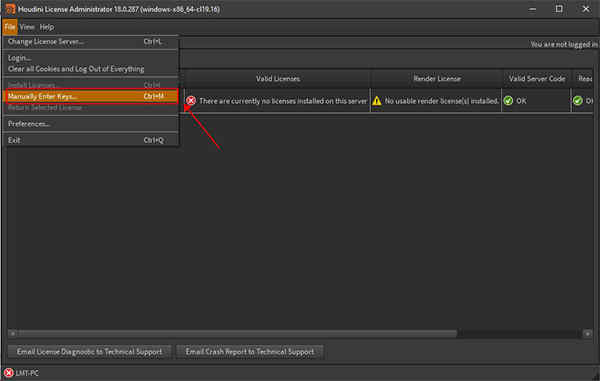This screenshot has height=381, width=600.
Task: Choose Change License Server option
Action: click(91, 41)
